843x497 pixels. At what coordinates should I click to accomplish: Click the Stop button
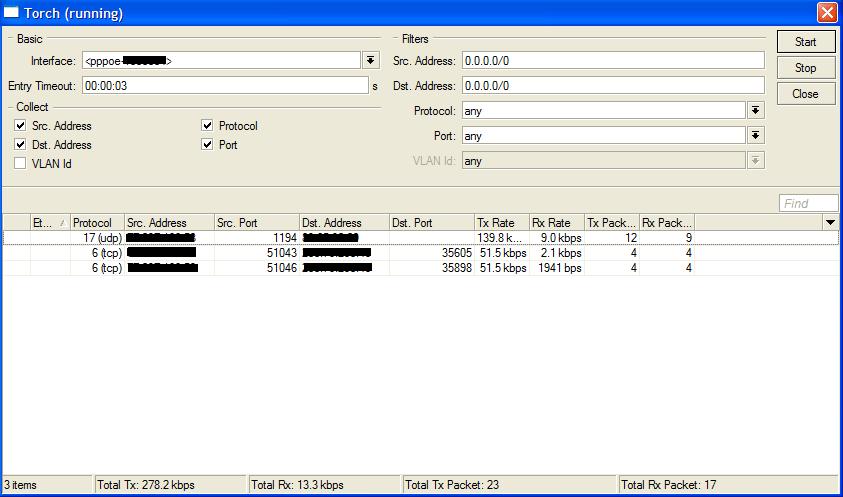click(805, 68)
